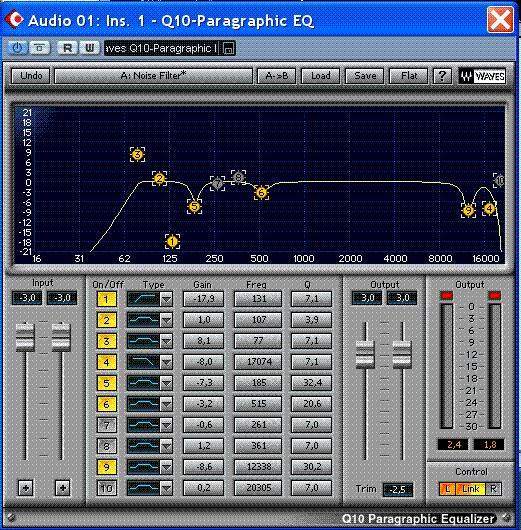Enable band 7 on/off button
521x530 pixels.
click(x=106, y=425)
